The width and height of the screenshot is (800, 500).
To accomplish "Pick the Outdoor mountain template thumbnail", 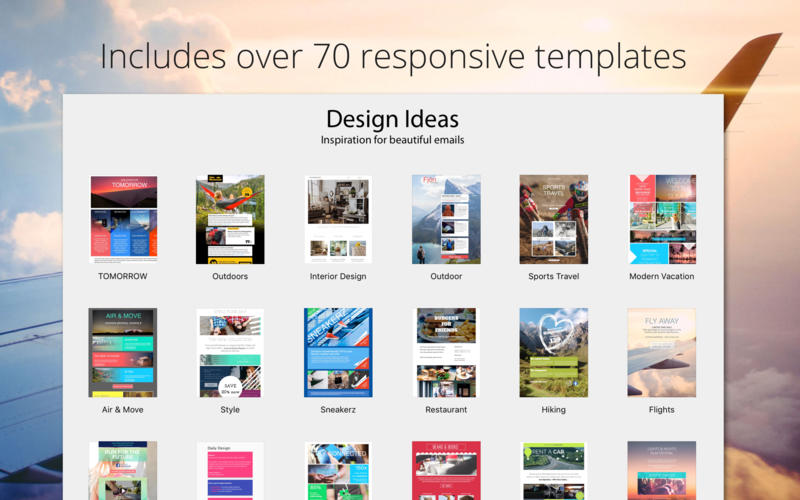I will coord(446,219).
